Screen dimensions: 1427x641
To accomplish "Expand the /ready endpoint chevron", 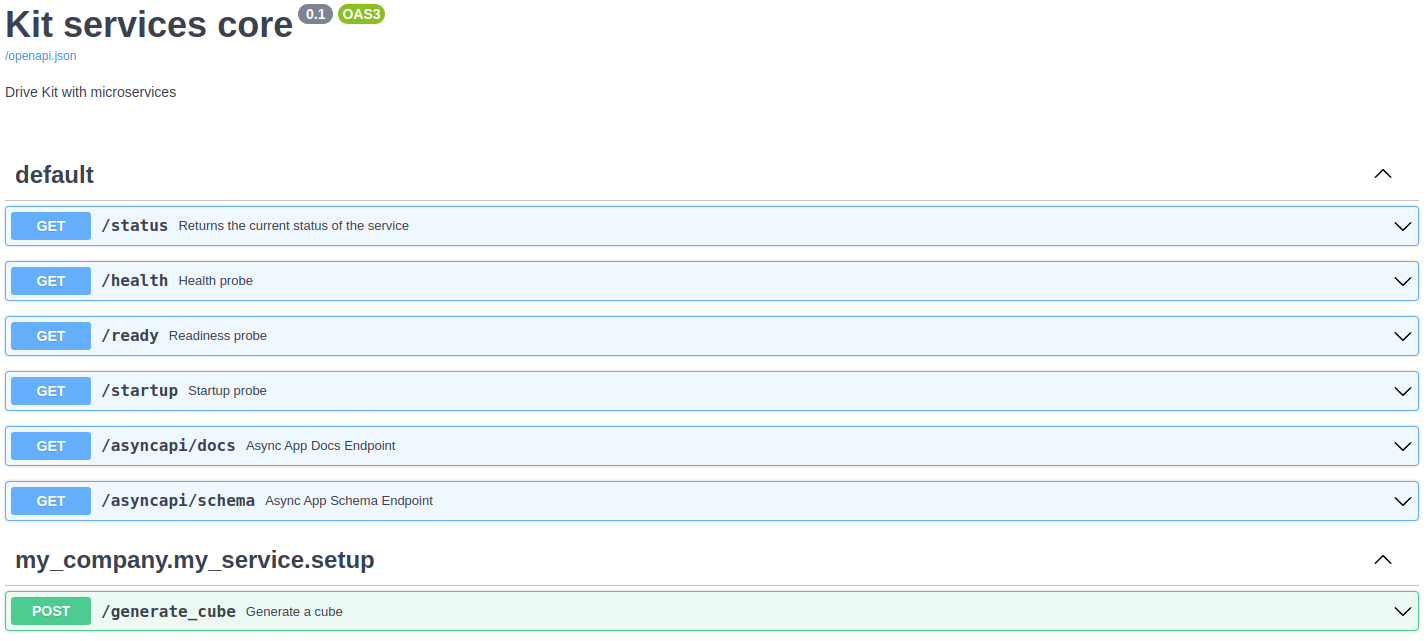I will coord(1403,336).
